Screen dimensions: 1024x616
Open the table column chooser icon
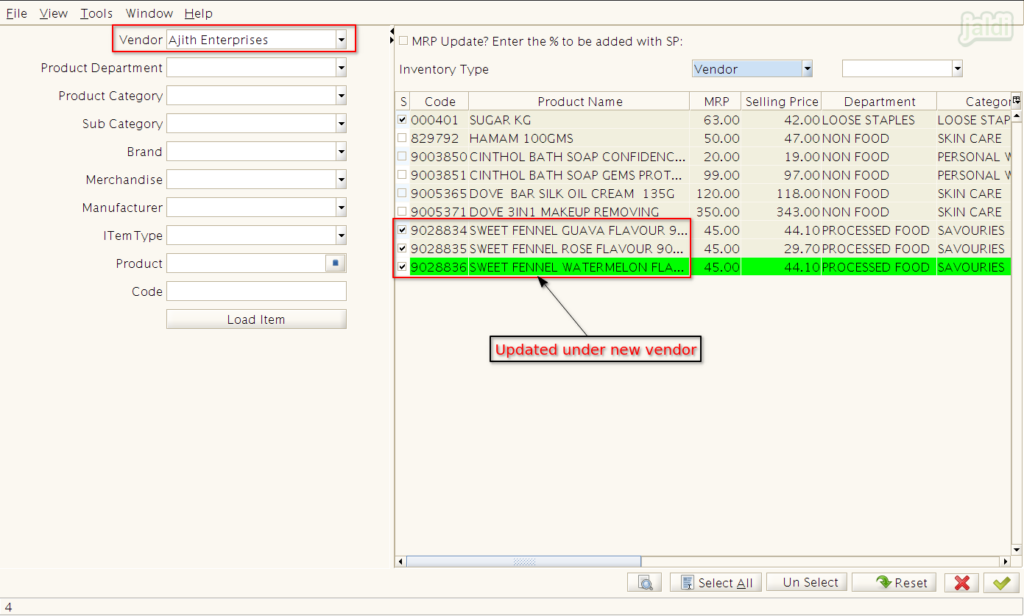tap(1016, 99)
